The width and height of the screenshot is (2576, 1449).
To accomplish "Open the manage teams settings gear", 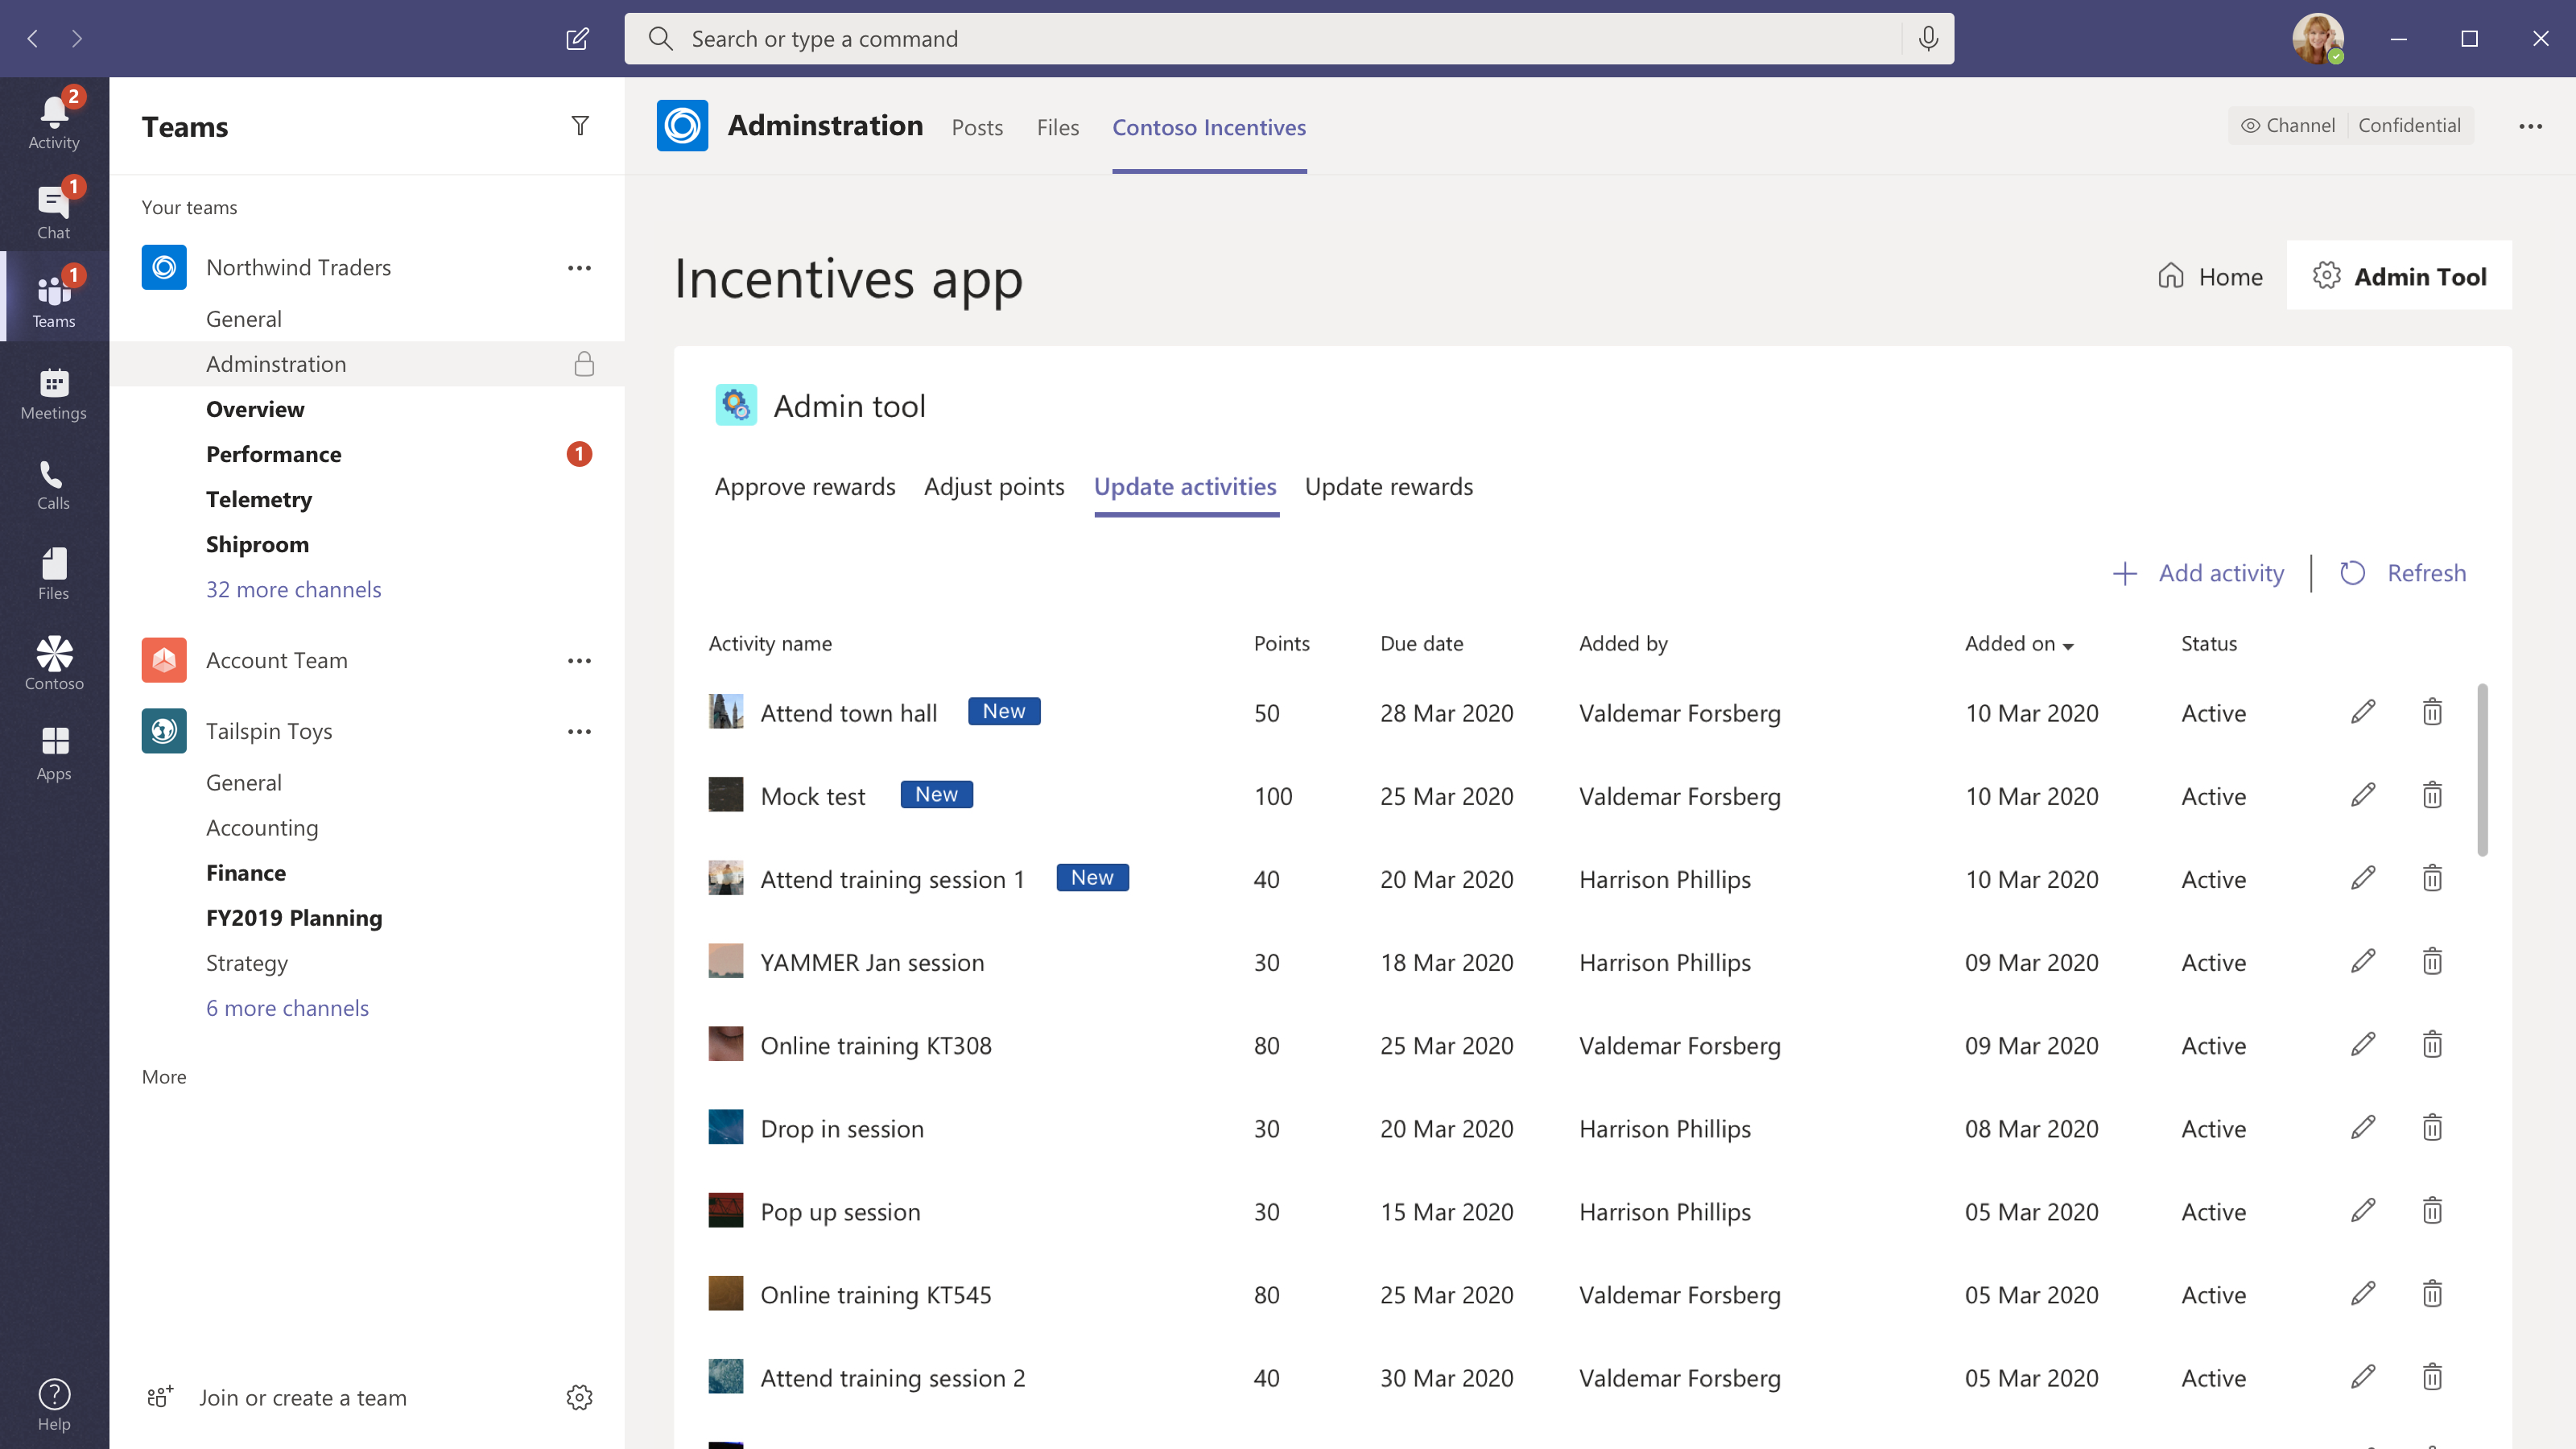I will coord(579,1397).
